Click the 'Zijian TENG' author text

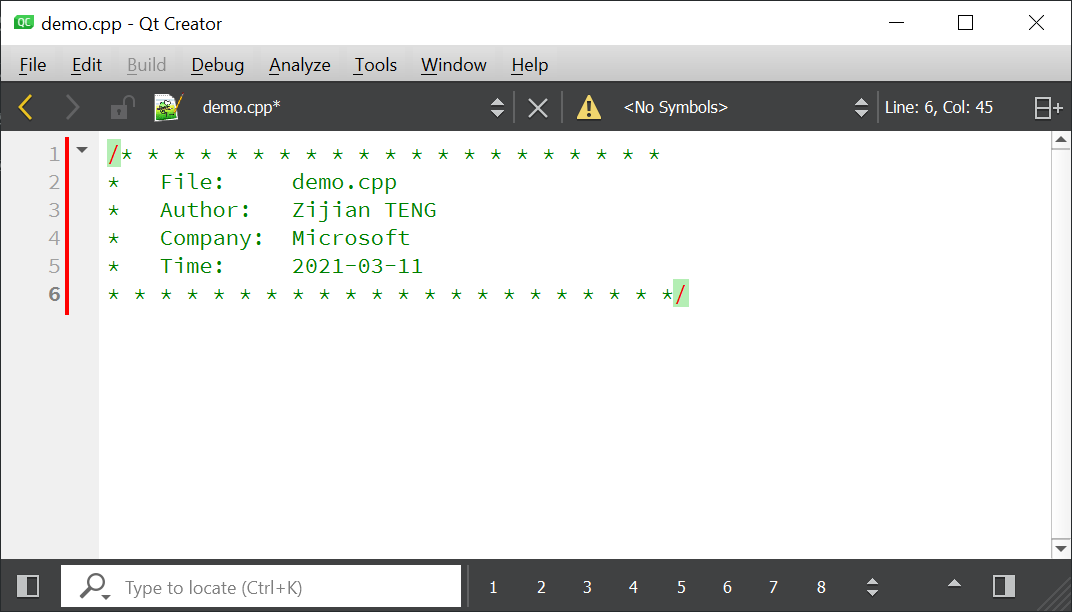point(364,211)
